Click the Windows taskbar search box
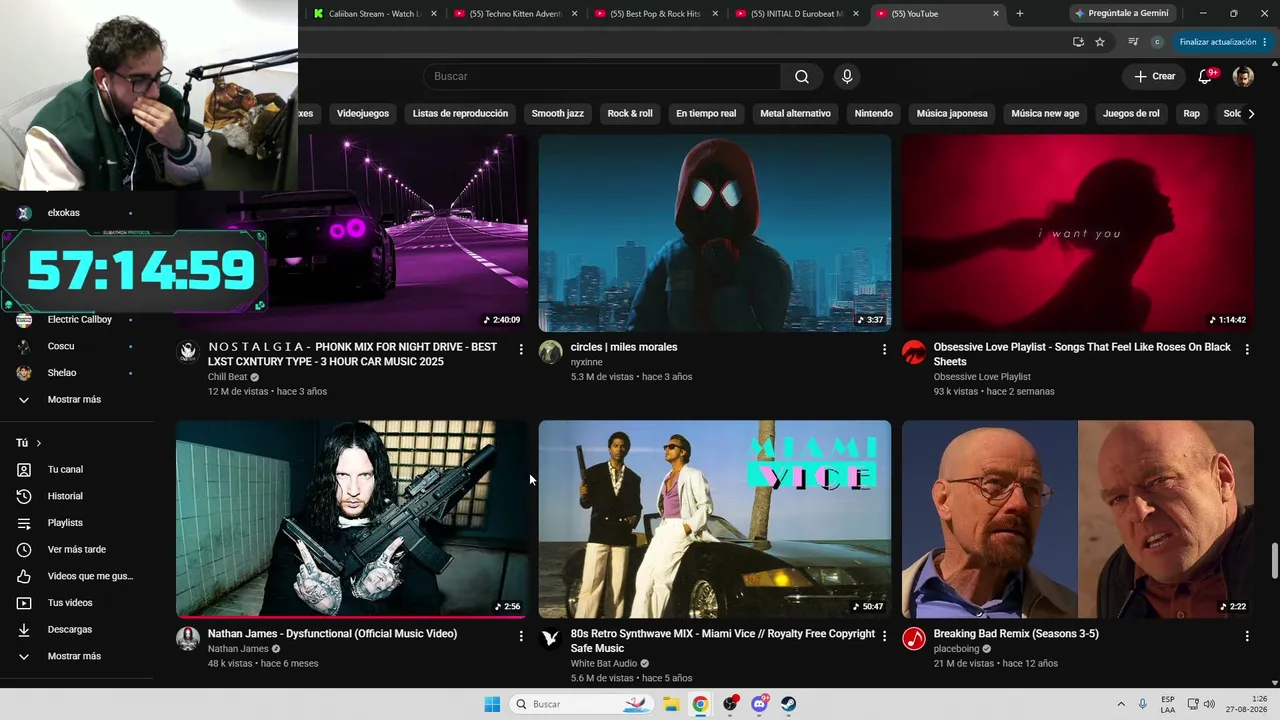This screenshot has width=1280, height=720. pyautogui.click(x=582, y=704)
